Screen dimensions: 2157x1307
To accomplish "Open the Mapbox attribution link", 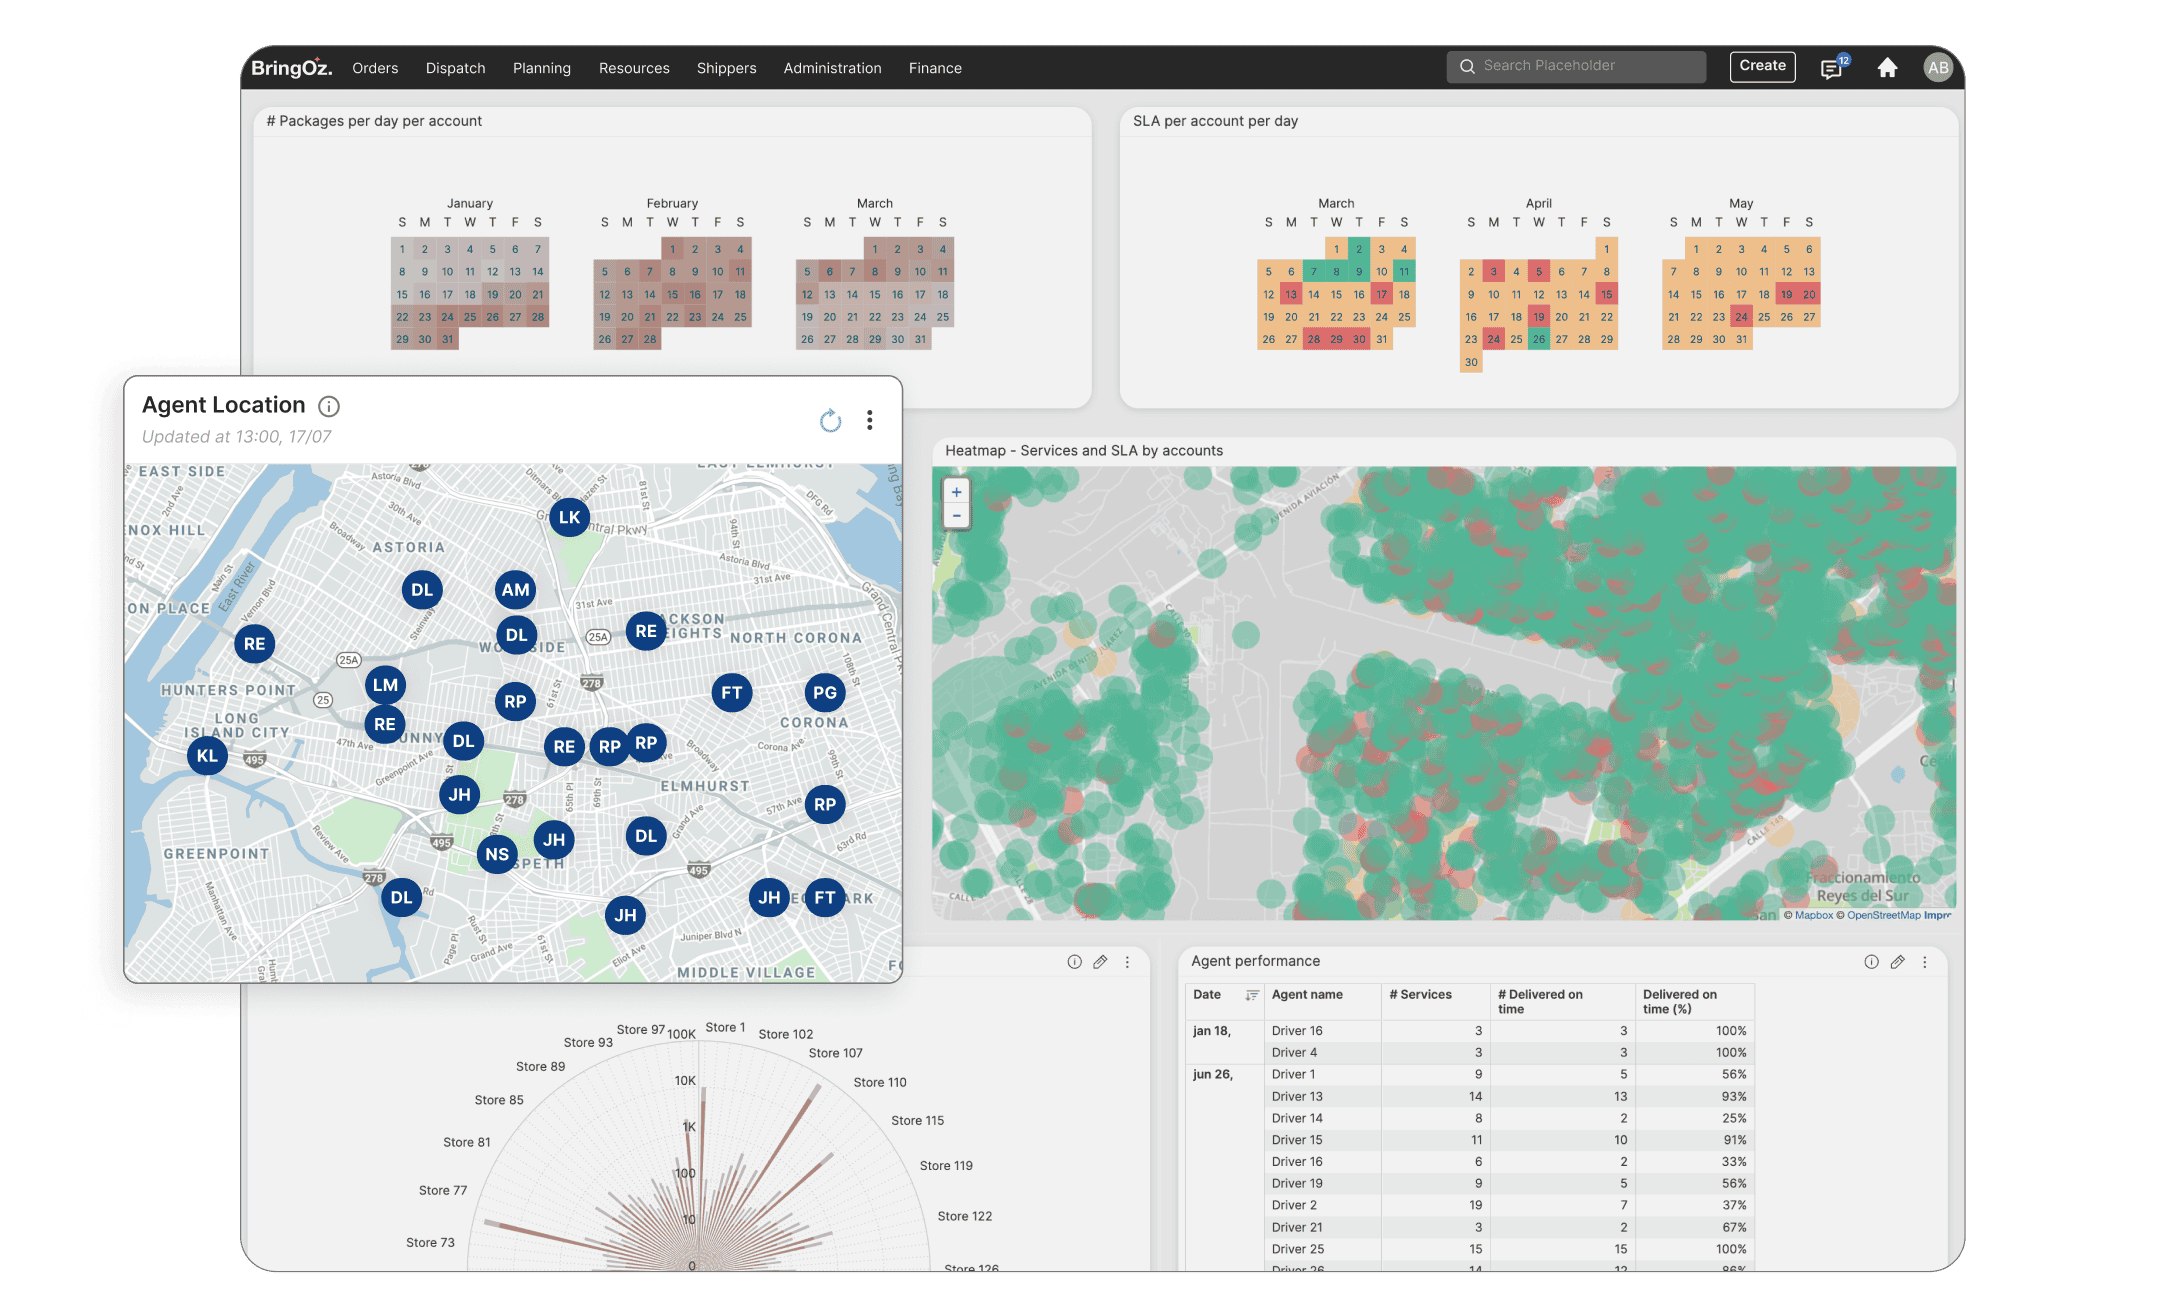I will click(1814, 915).
